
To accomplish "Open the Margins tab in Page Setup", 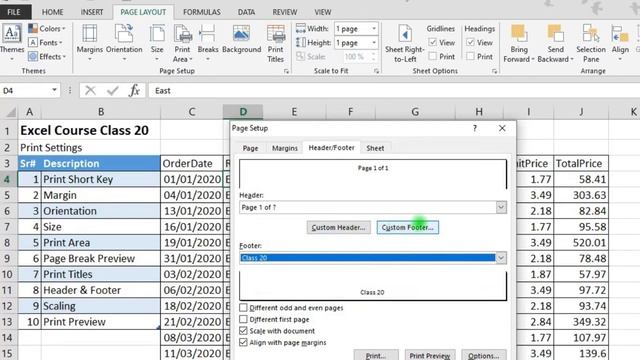I will click(x=284, y=148).
